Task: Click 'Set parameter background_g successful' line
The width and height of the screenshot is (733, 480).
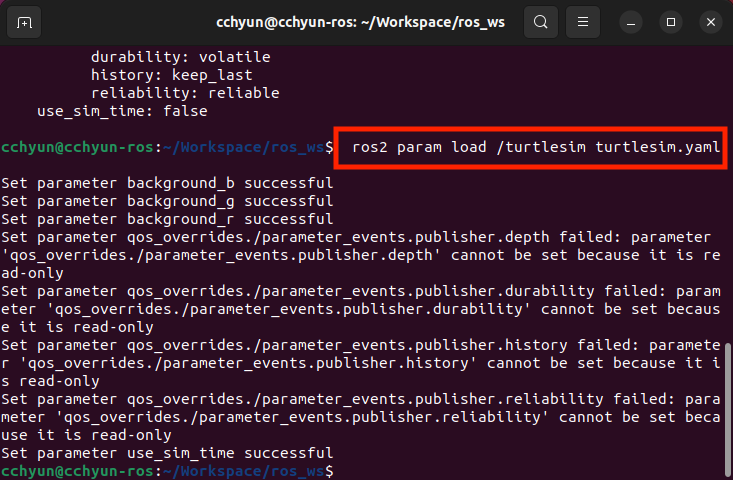Action: [x=167, y=201]
